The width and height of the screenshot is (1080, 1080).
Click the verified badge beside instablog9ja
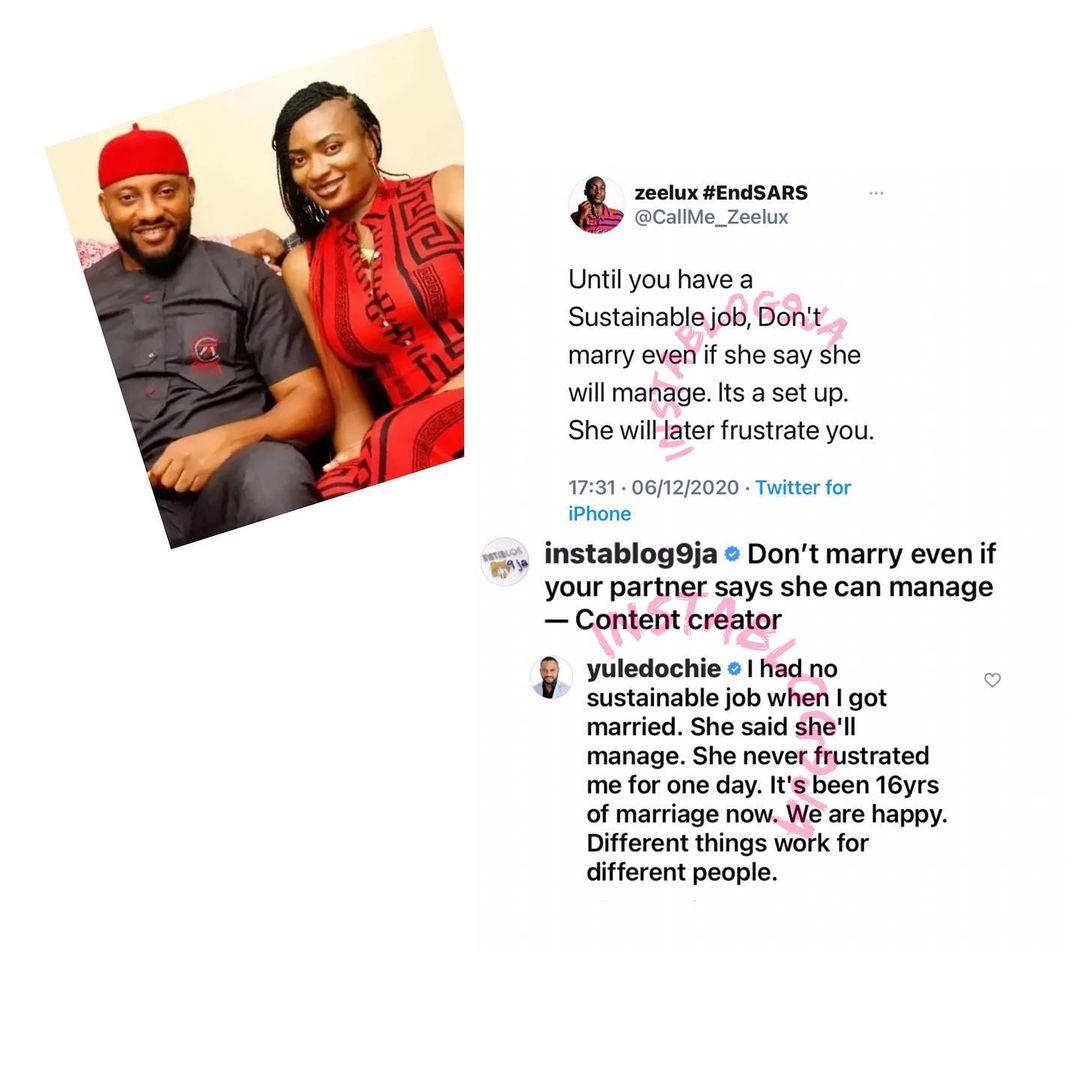tap(732, 554)
